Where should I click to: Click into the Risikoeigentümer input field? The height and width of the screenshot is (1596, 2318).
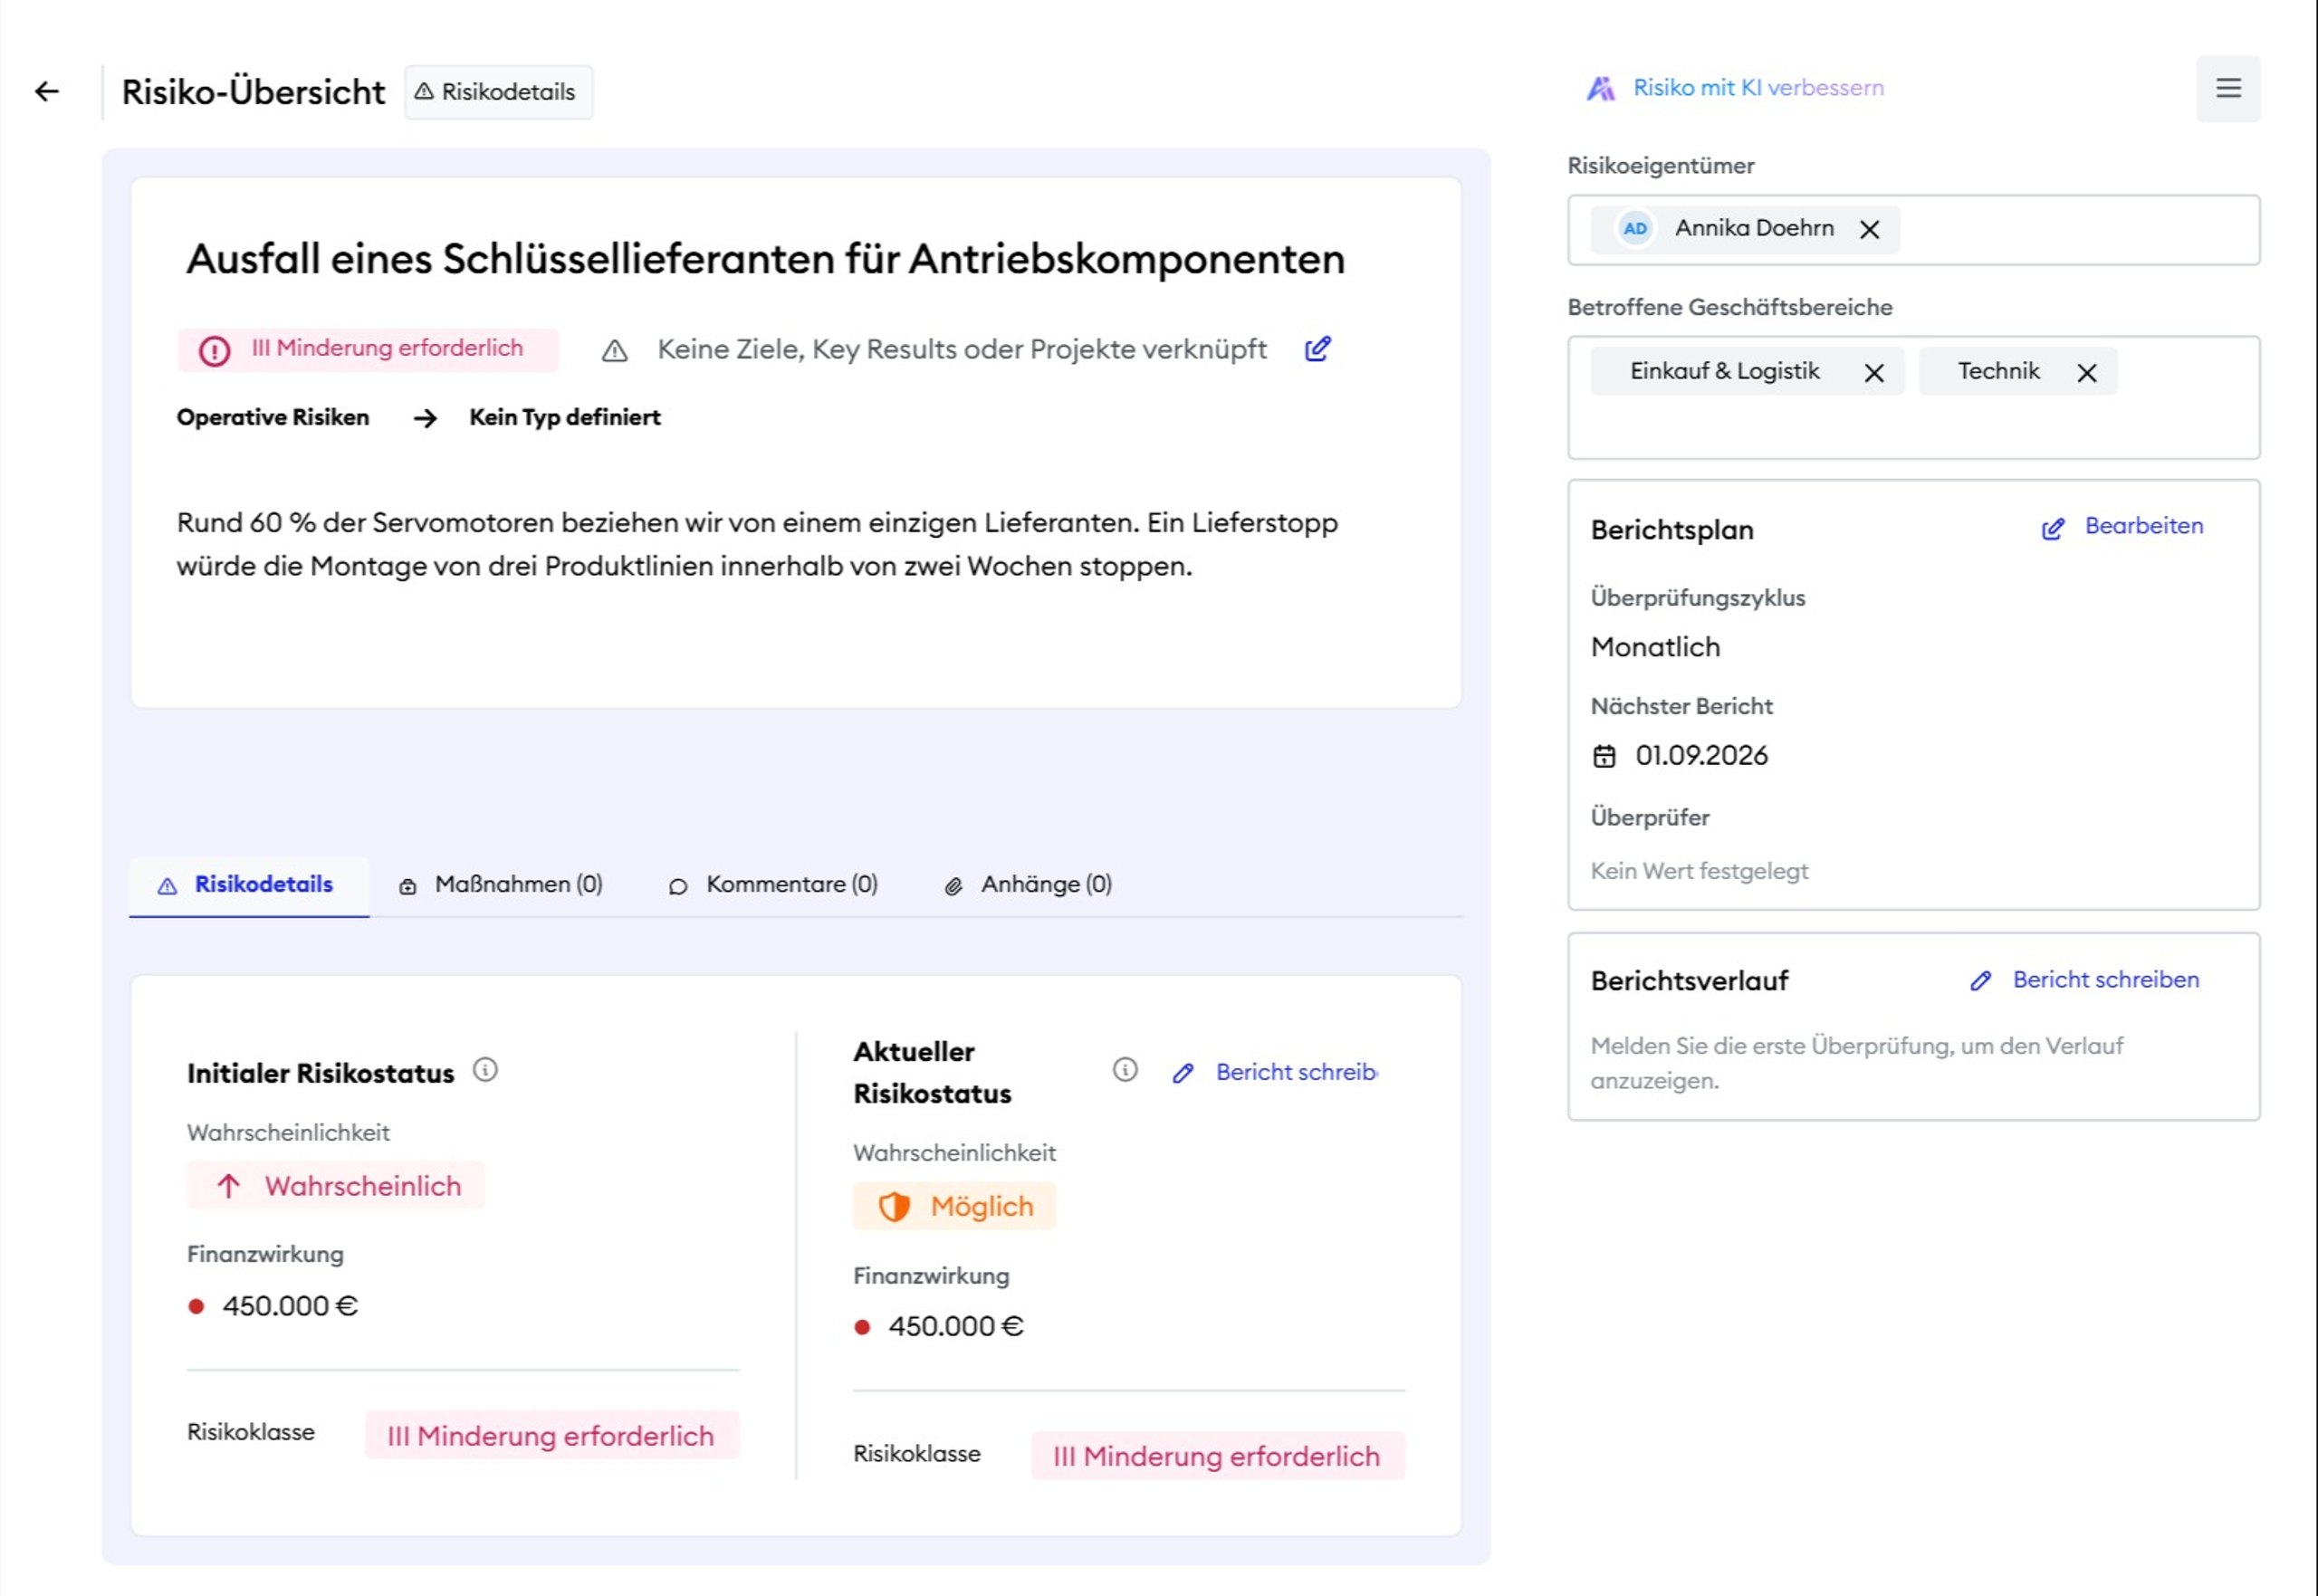click(x=1913, y=230)
